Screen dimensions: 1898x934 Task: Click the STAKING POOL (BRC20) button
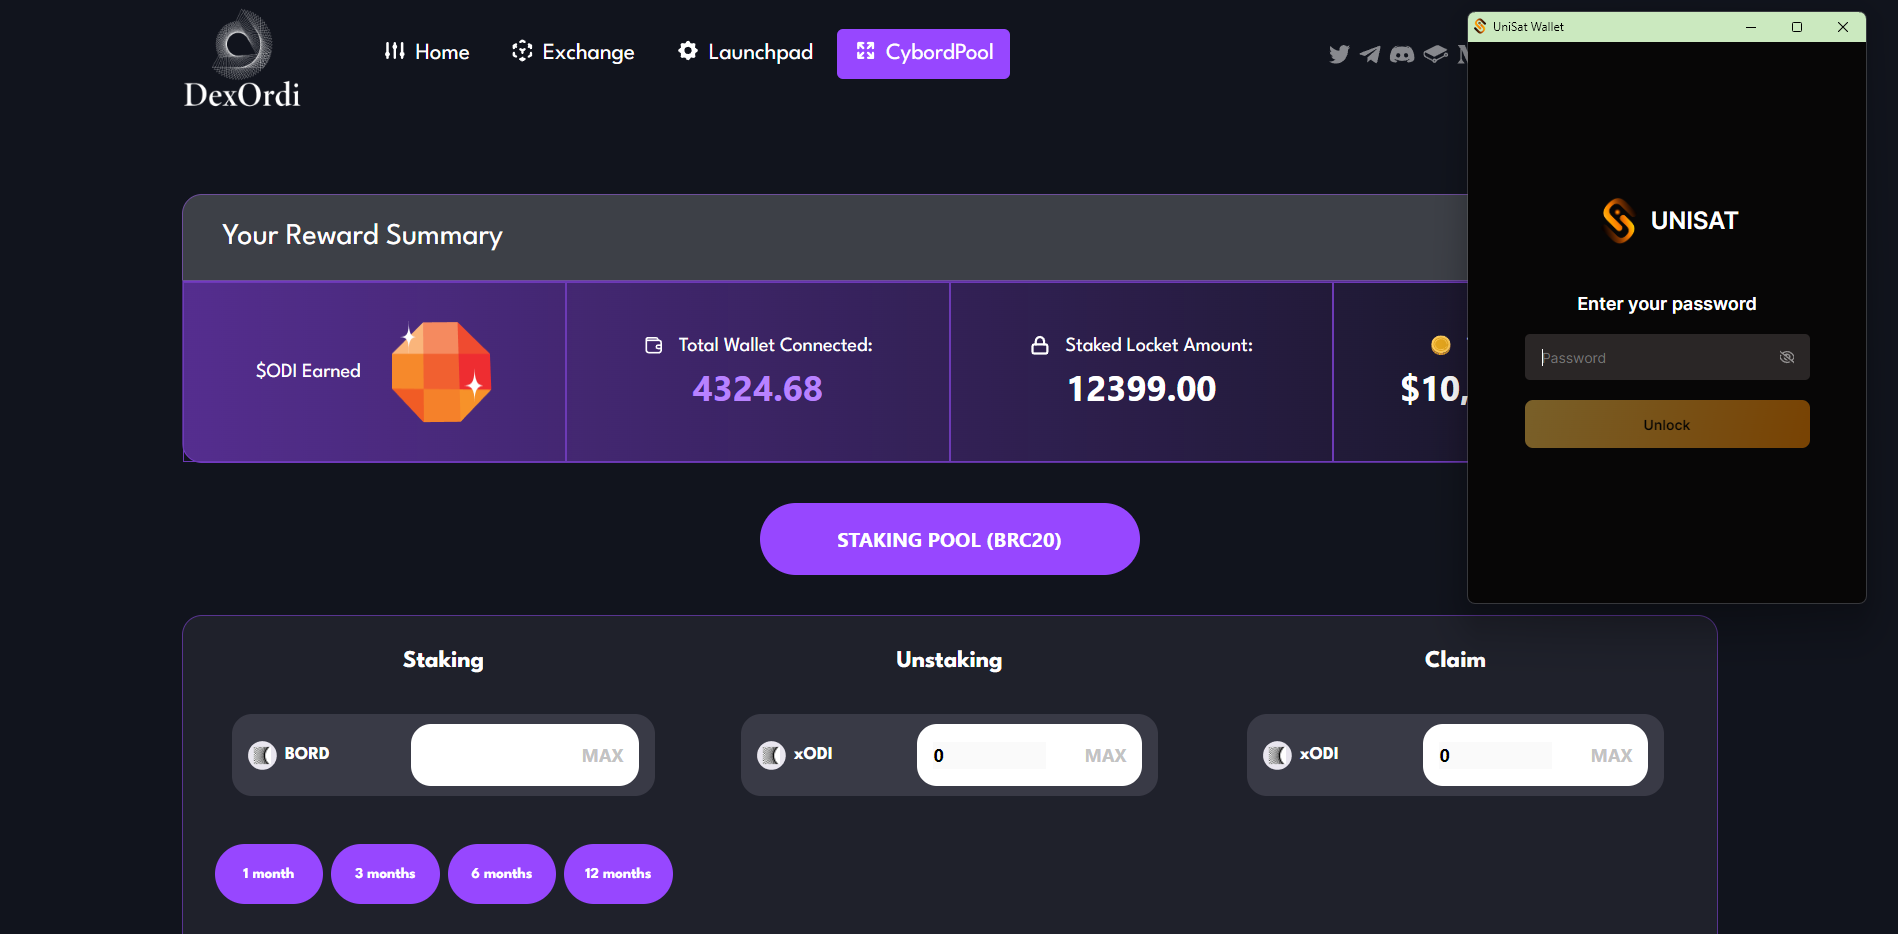coord(950,539)
